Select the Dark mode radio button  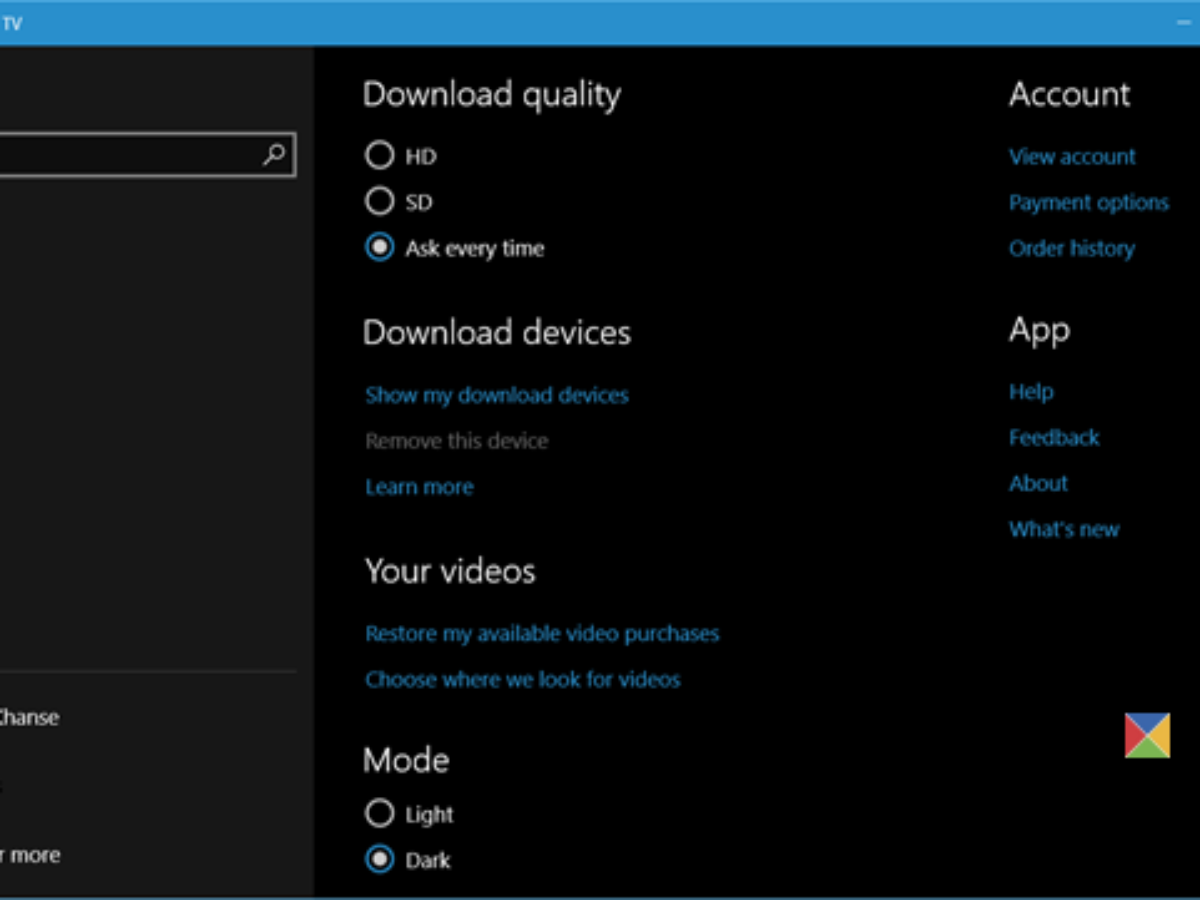[380, 860]
